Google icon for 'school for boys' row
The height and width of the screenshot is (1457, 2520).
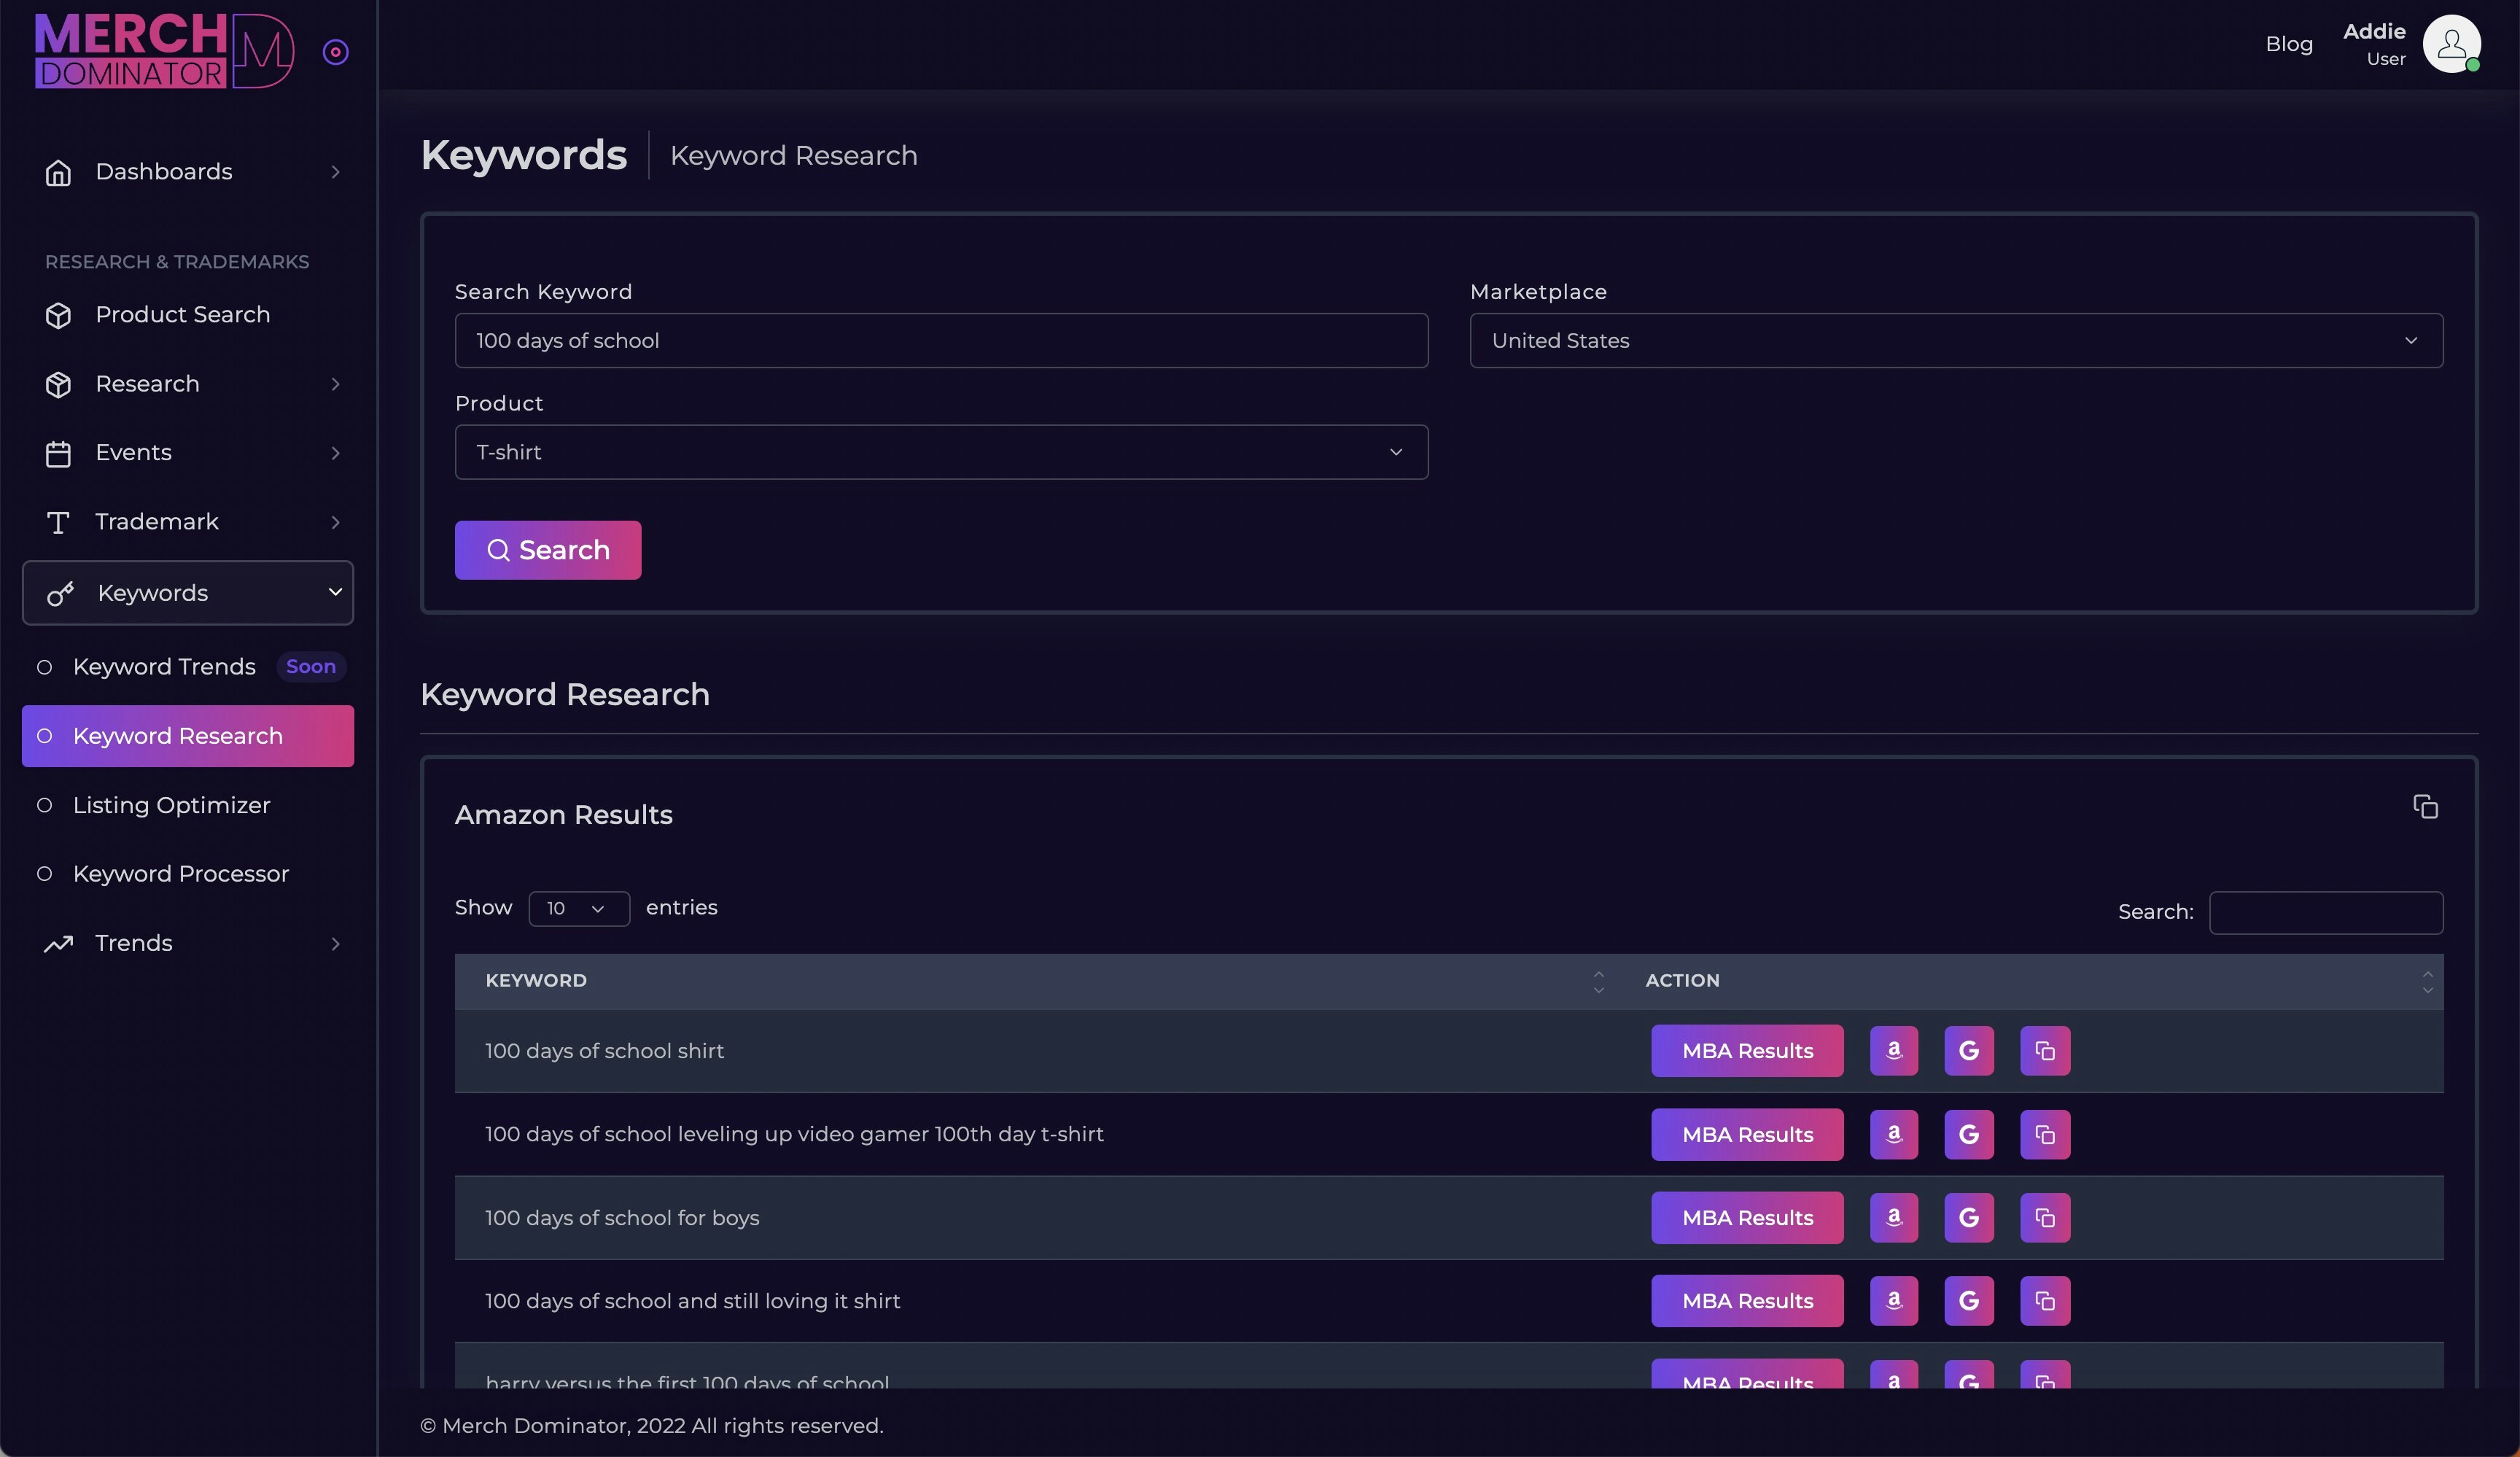(1969, 1218)
